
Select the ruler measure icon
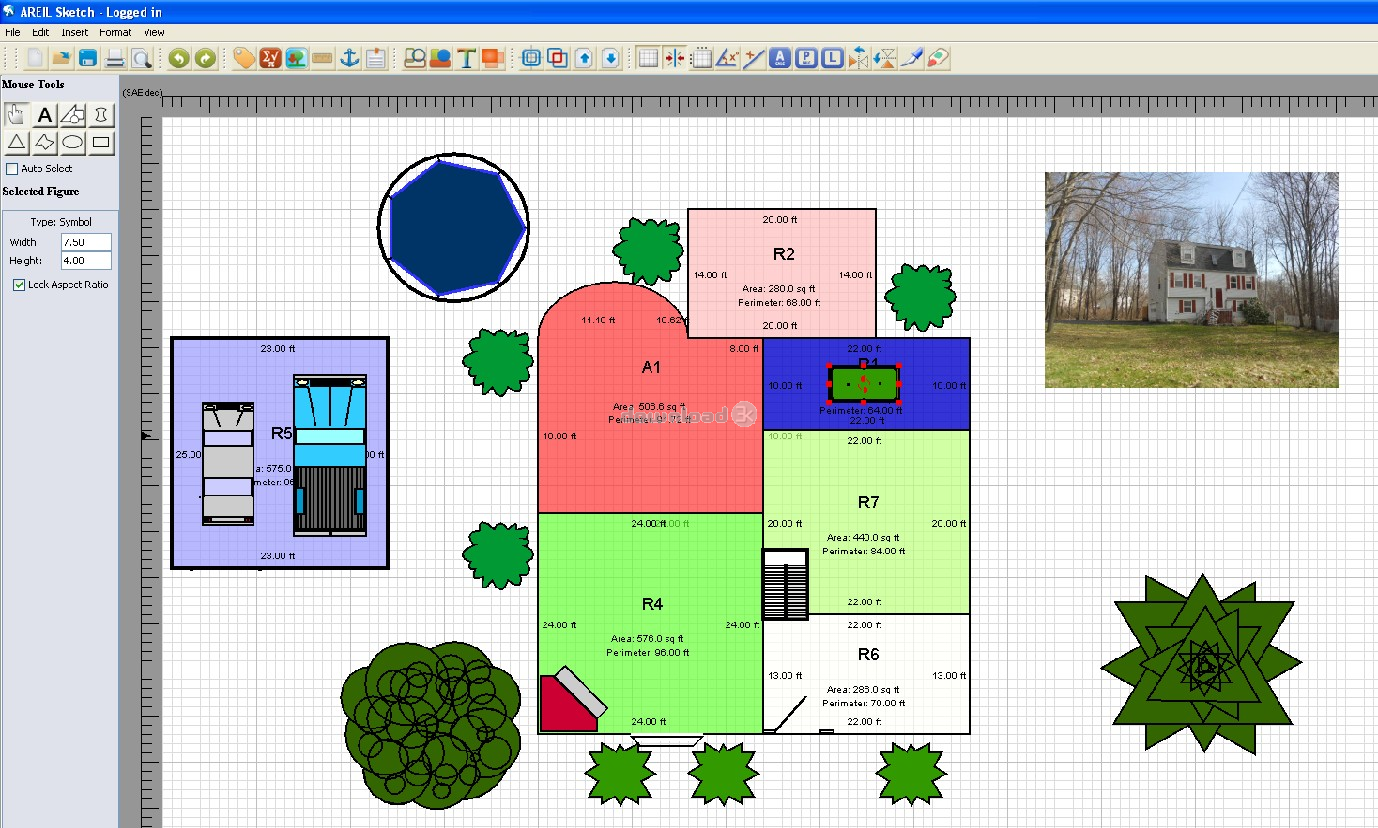322,58
